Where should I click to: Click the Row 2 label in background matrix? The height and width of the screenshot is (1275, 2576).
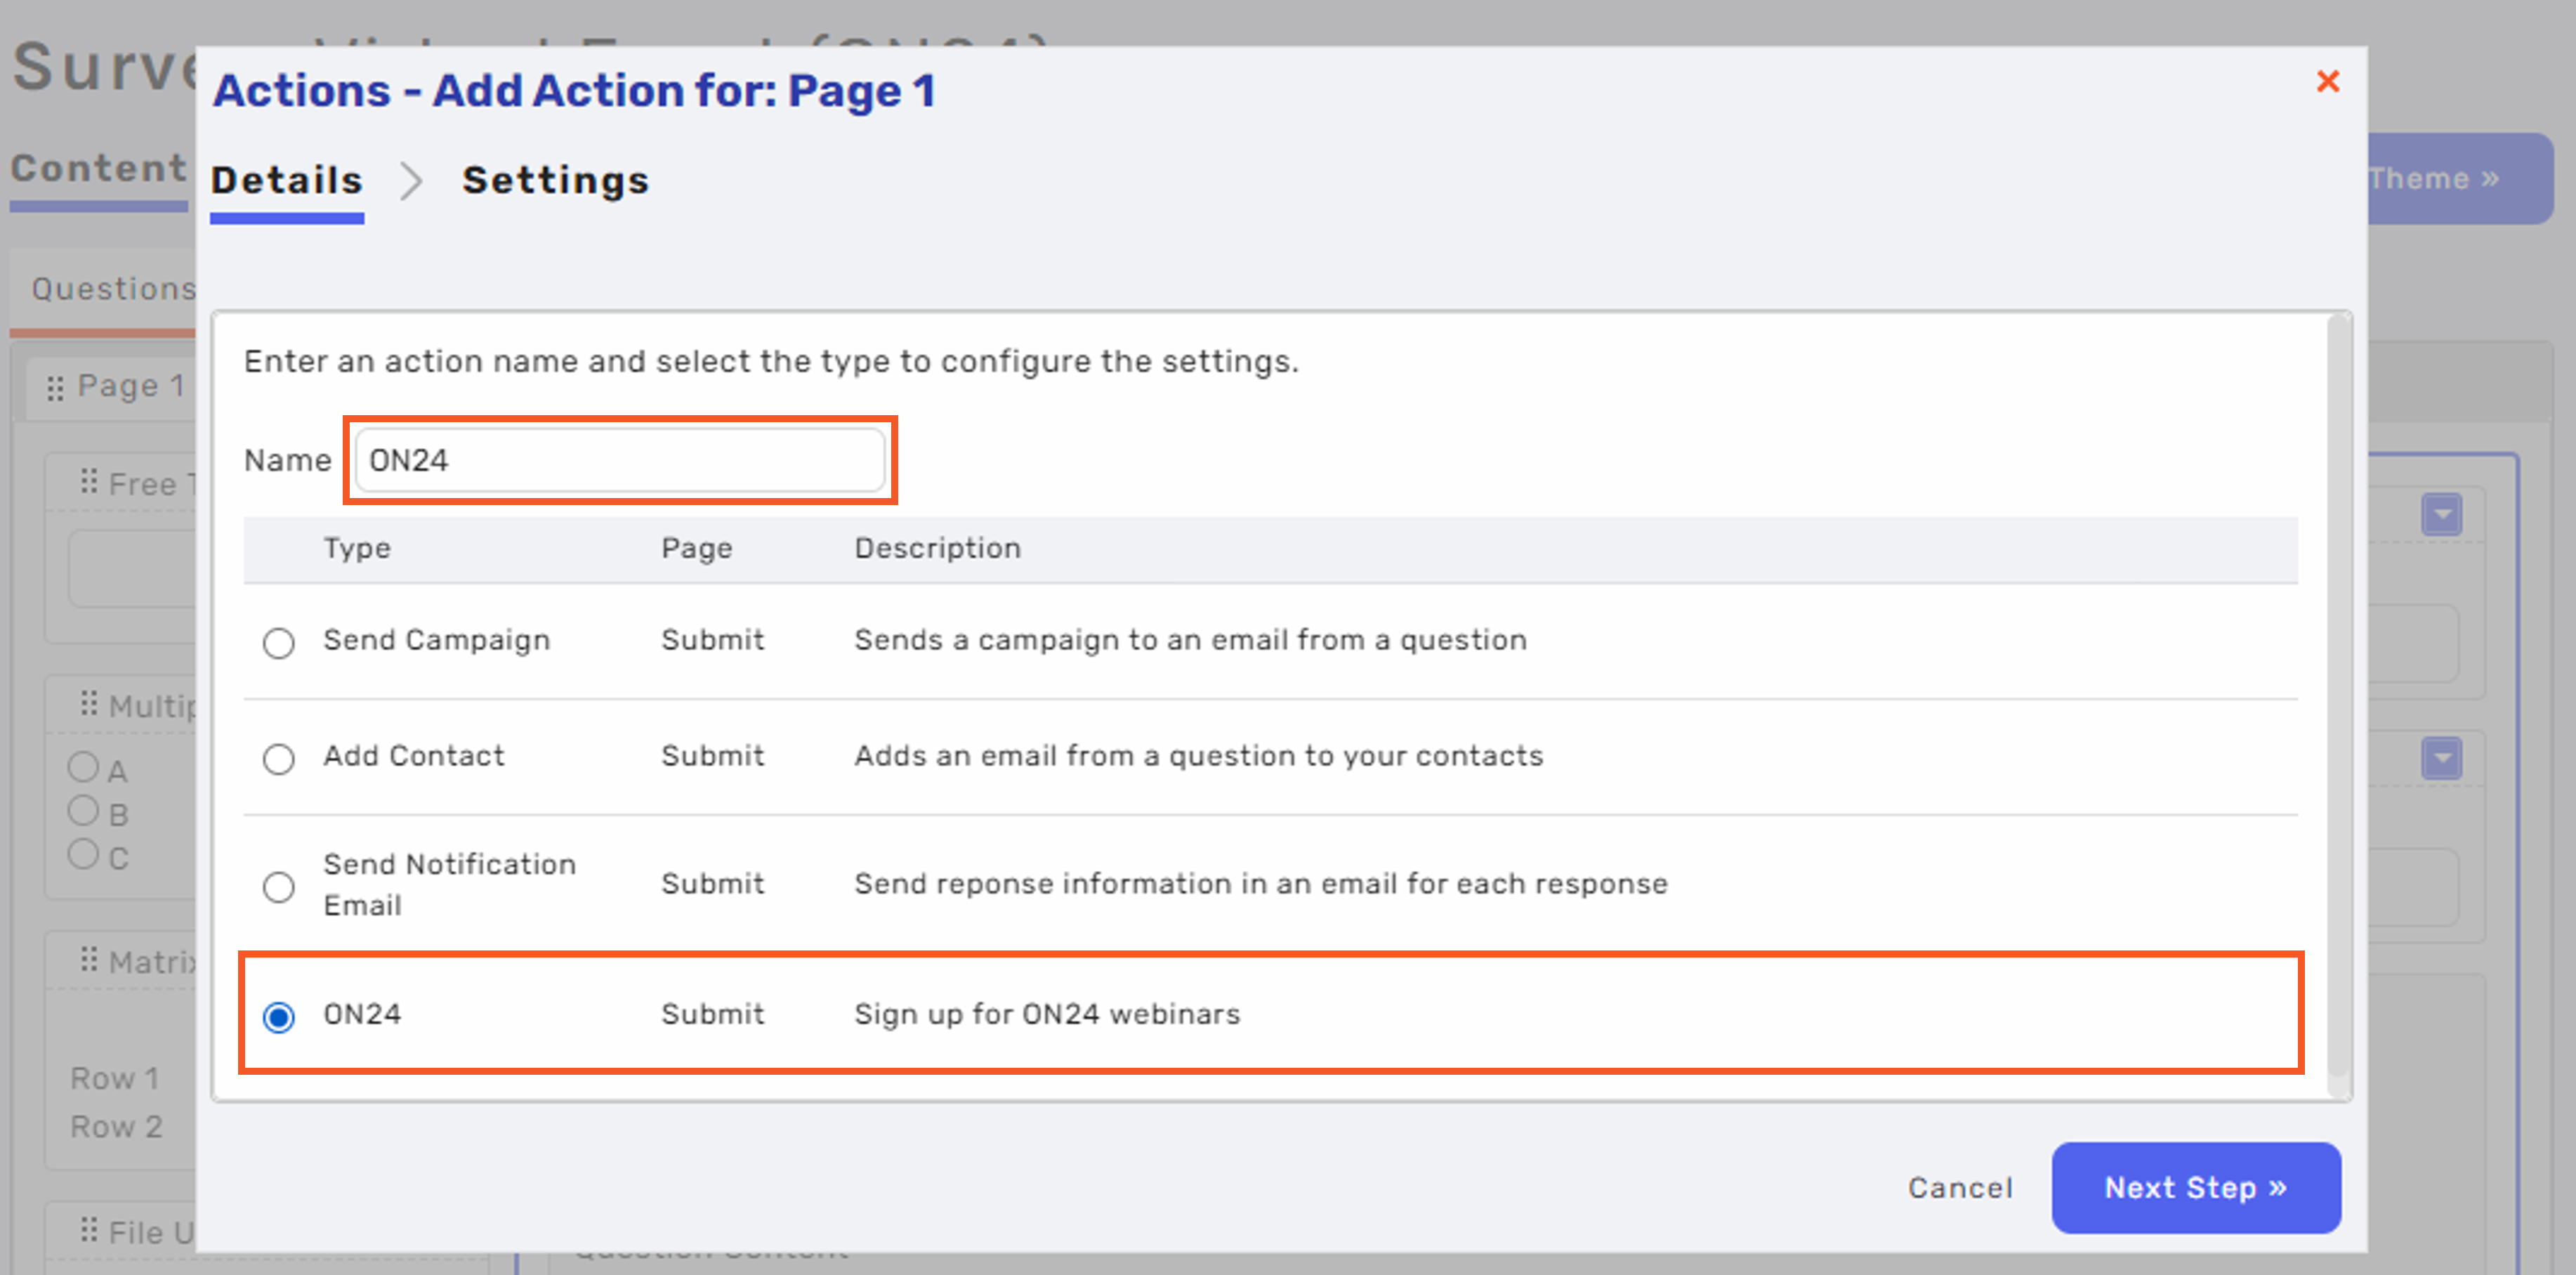pos(116,1127)
